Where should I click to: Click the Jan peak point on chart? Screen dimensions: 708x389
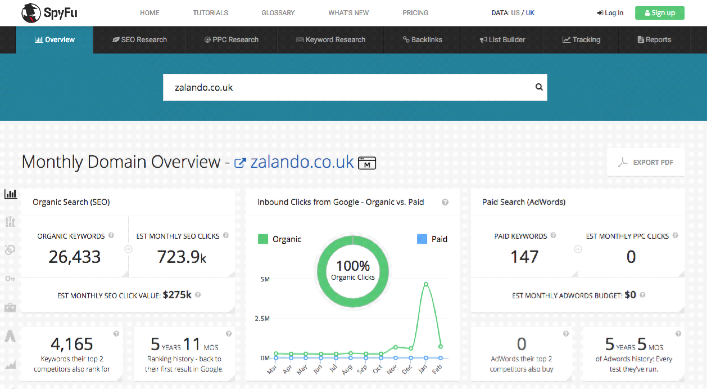click(x=425, y=284)
